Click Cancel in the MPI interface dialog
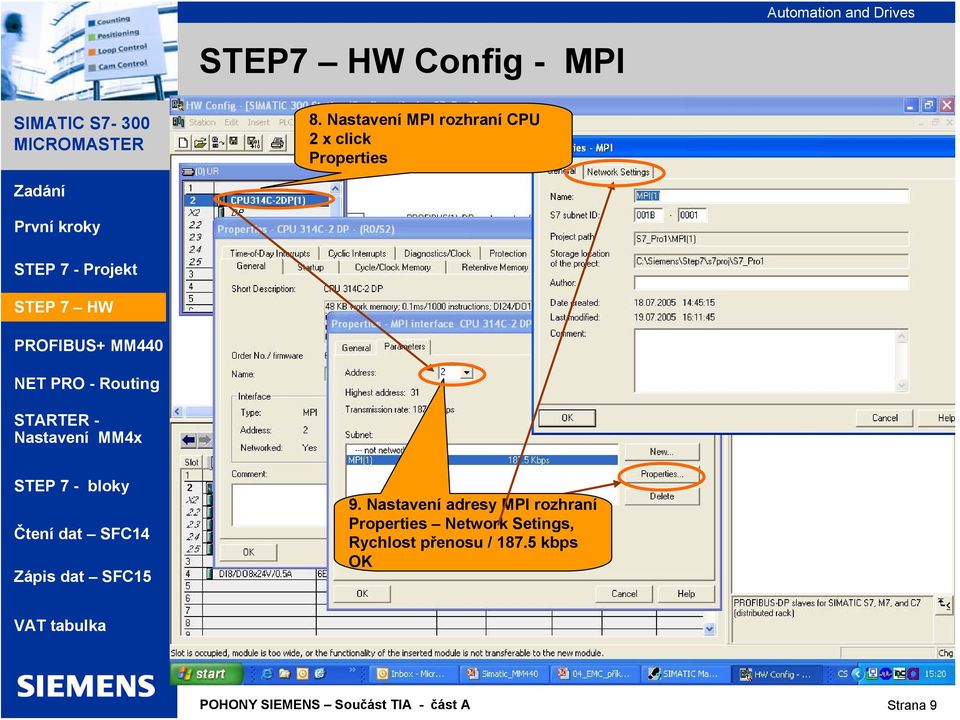 (624, 593)
